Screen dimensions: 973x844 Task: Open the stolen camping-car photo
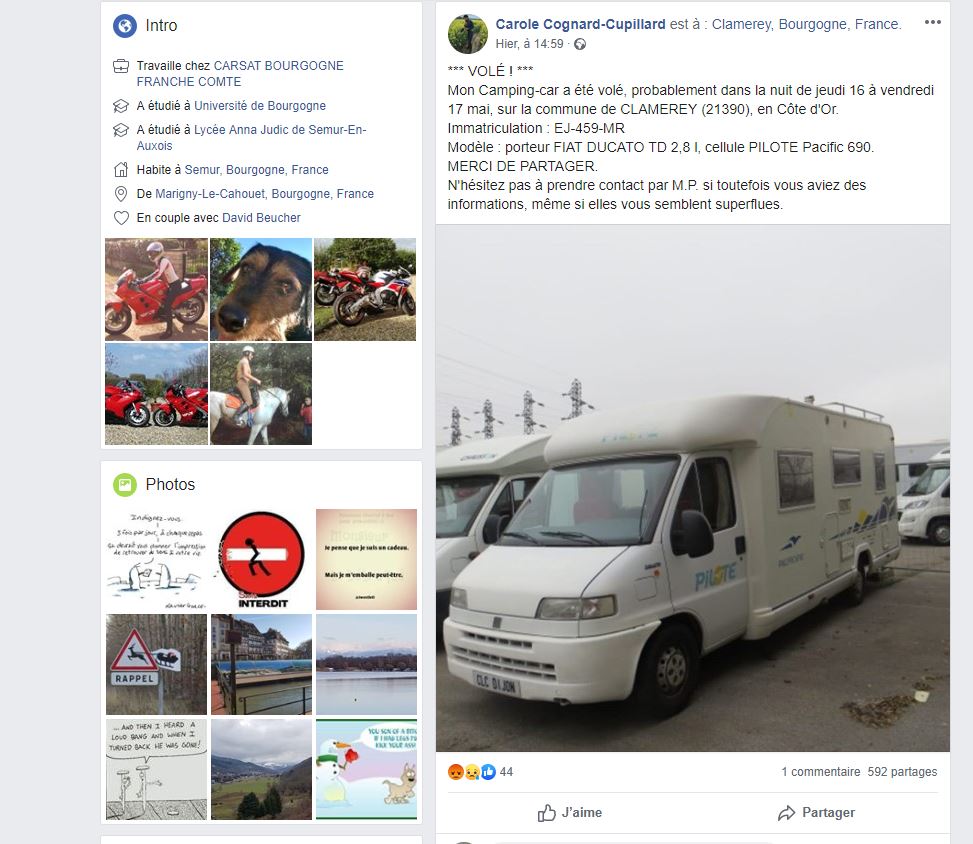pos(693,488)
